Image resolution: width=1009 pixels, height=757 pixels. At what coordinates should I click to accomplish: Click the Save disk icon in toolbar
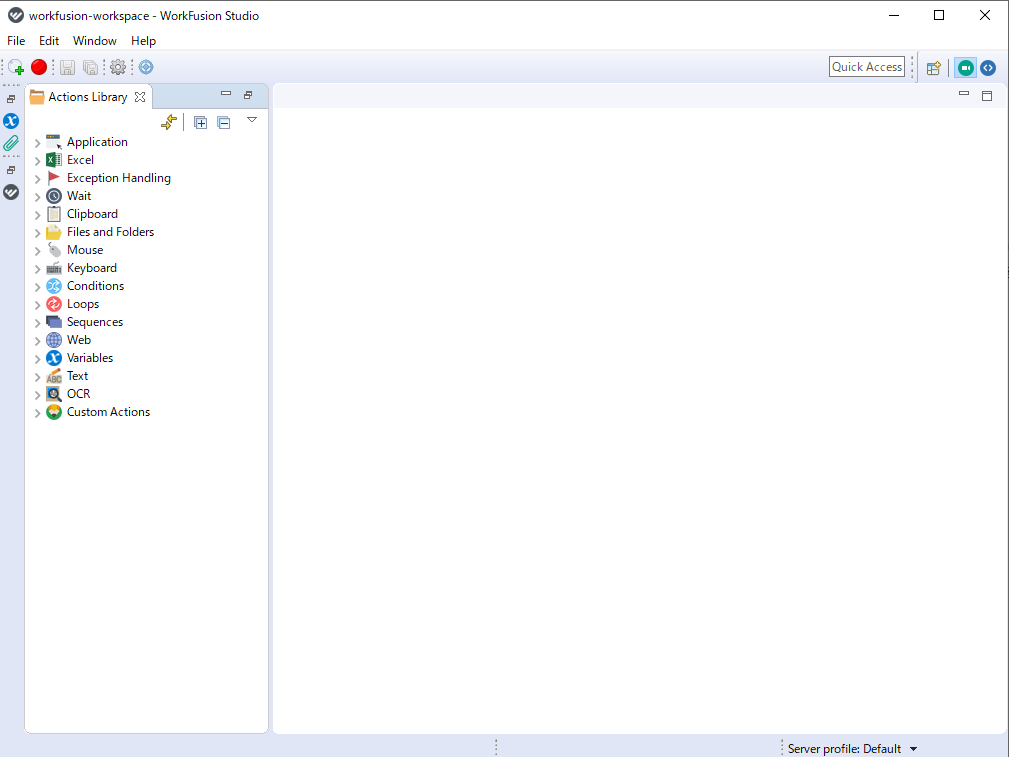tap(68, 67)
